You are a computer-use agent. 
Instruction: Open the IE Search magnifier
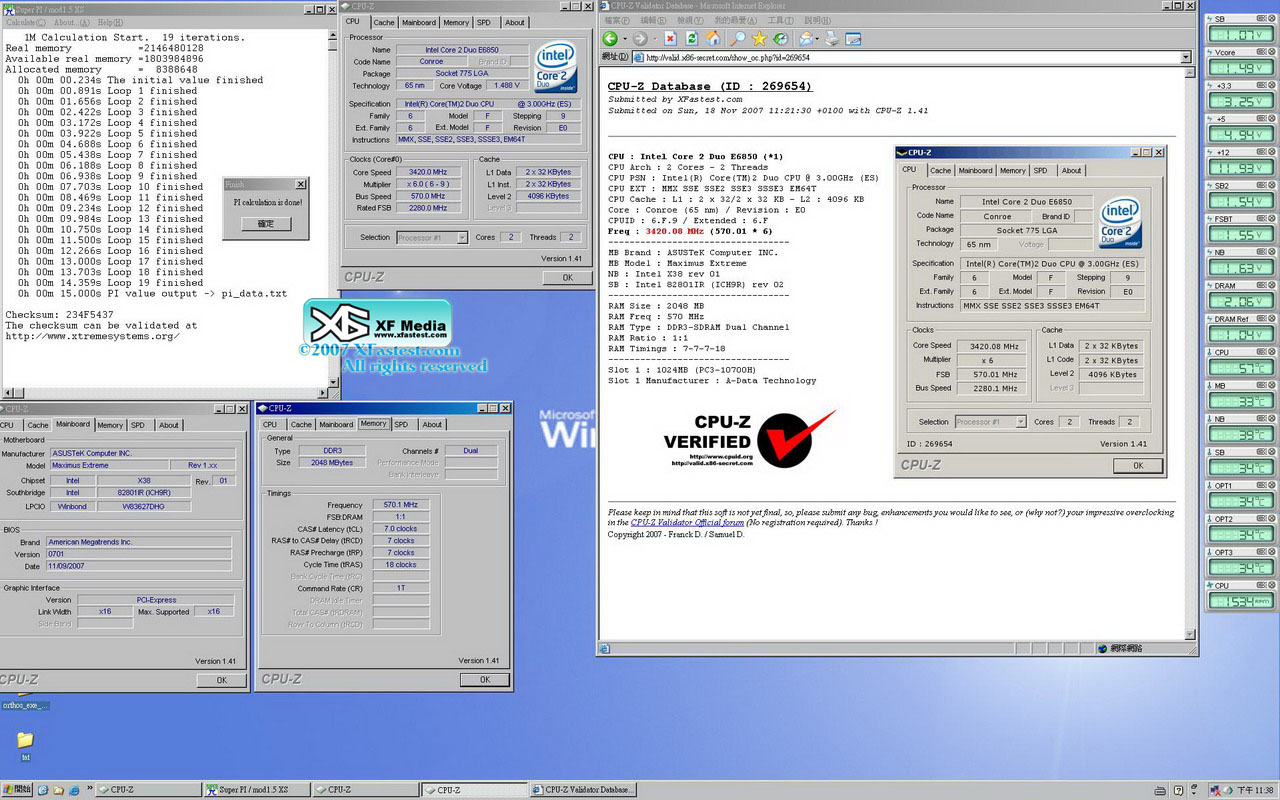[737, 39]
